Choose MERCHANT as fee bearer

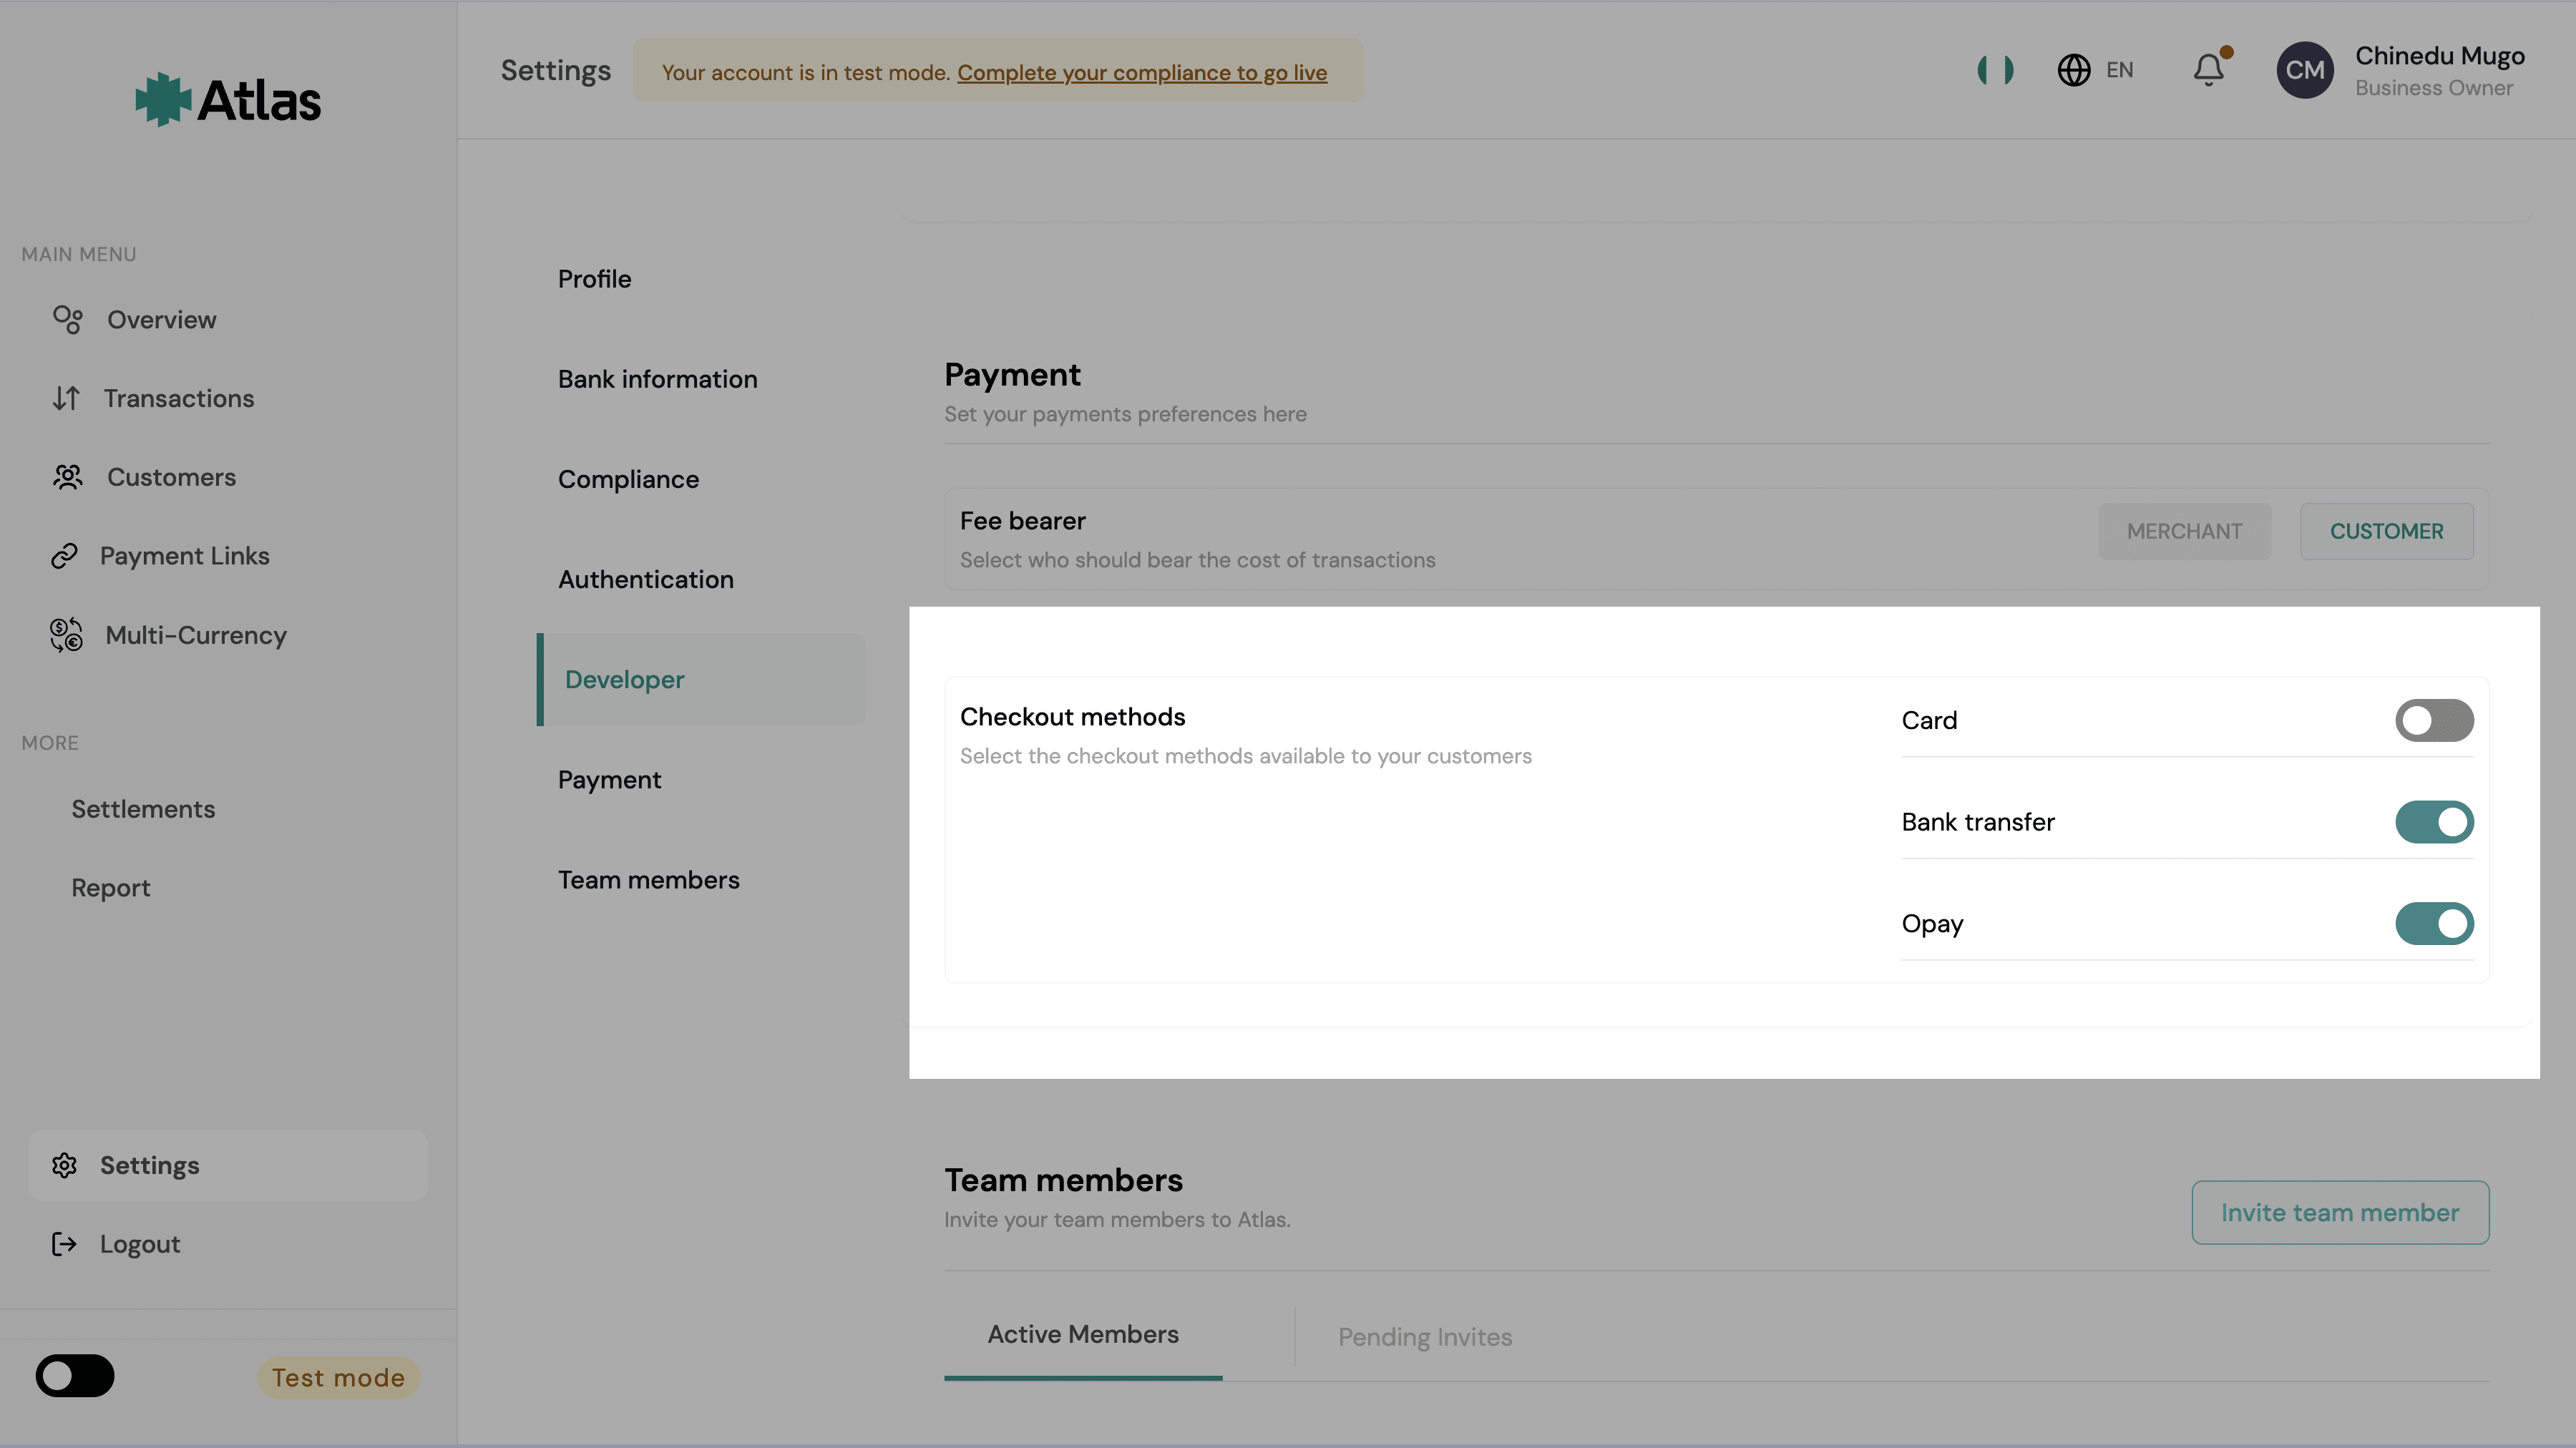(2184, 531)
